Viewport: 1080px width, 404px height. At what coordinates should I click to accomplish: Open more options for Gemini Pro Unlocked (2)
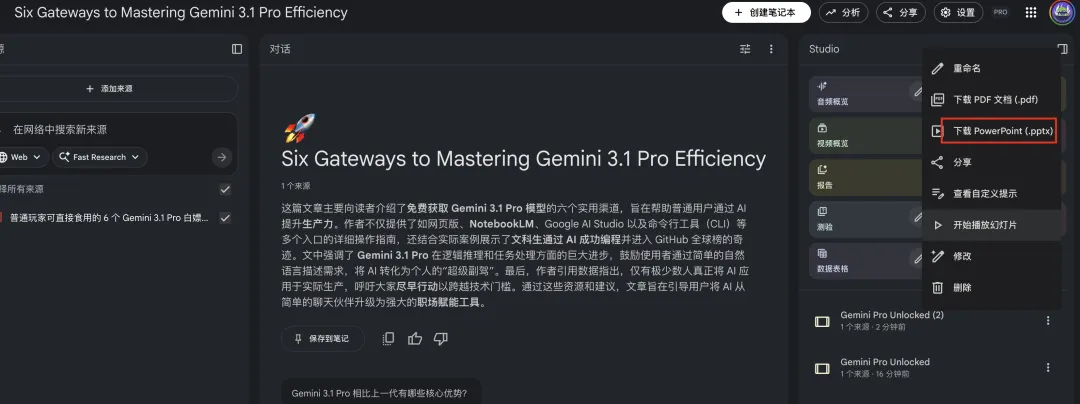pyautogui.click(x=1048, y=321)
